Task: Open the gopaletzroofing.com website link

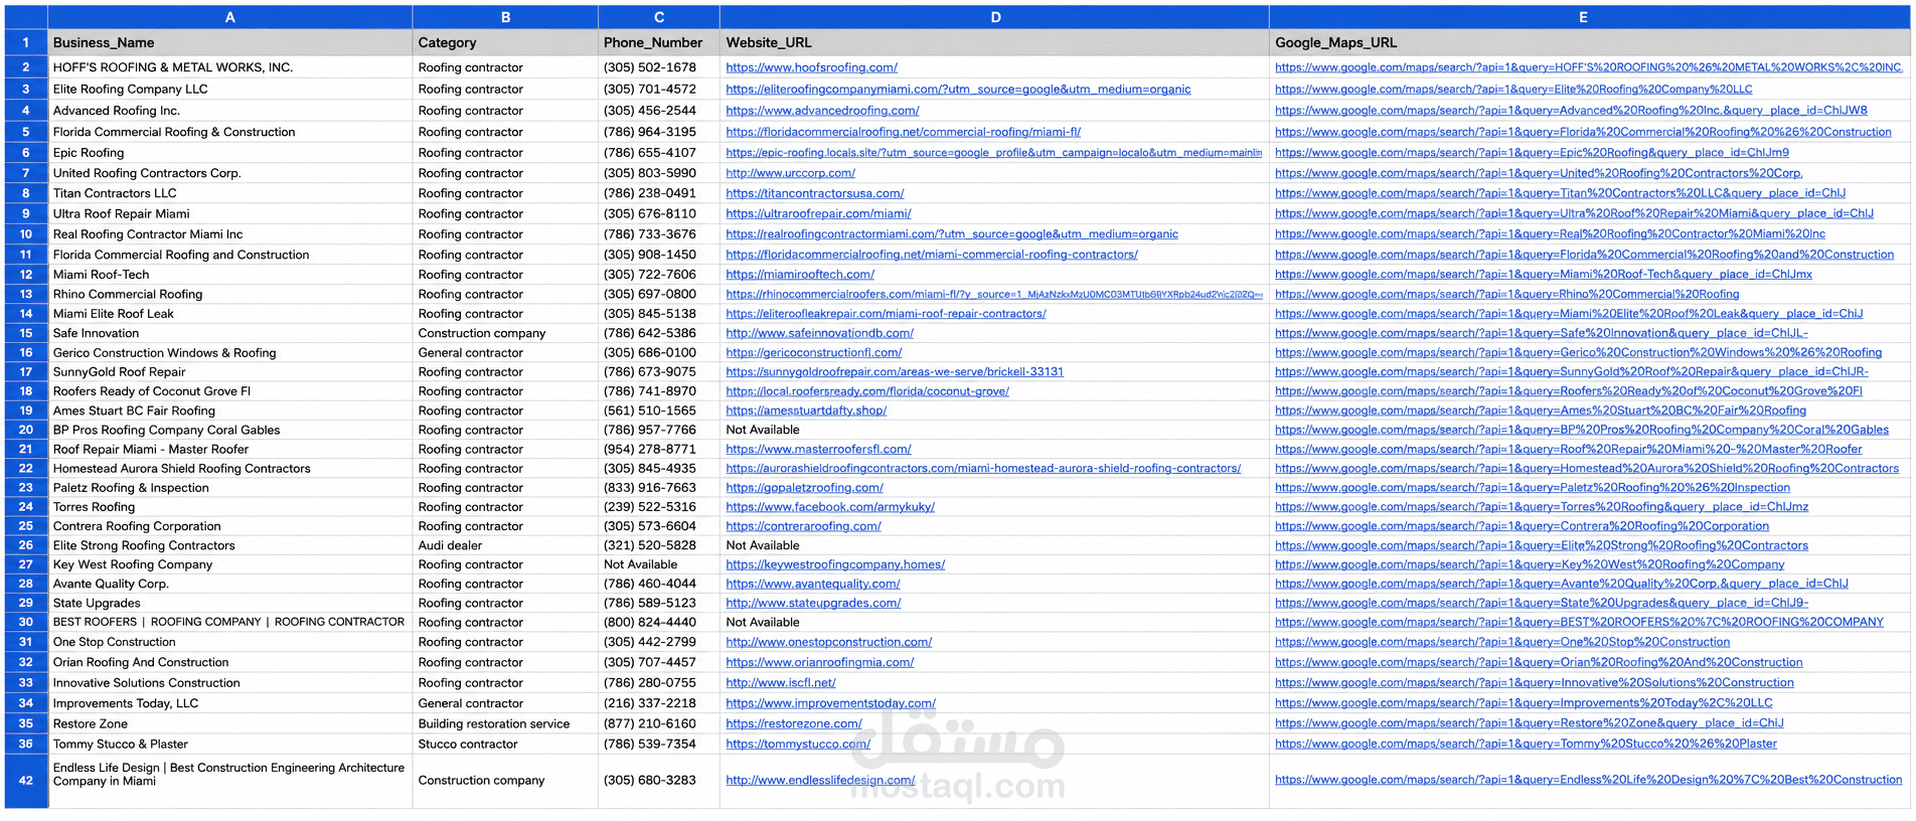Action: coord(805,487)
